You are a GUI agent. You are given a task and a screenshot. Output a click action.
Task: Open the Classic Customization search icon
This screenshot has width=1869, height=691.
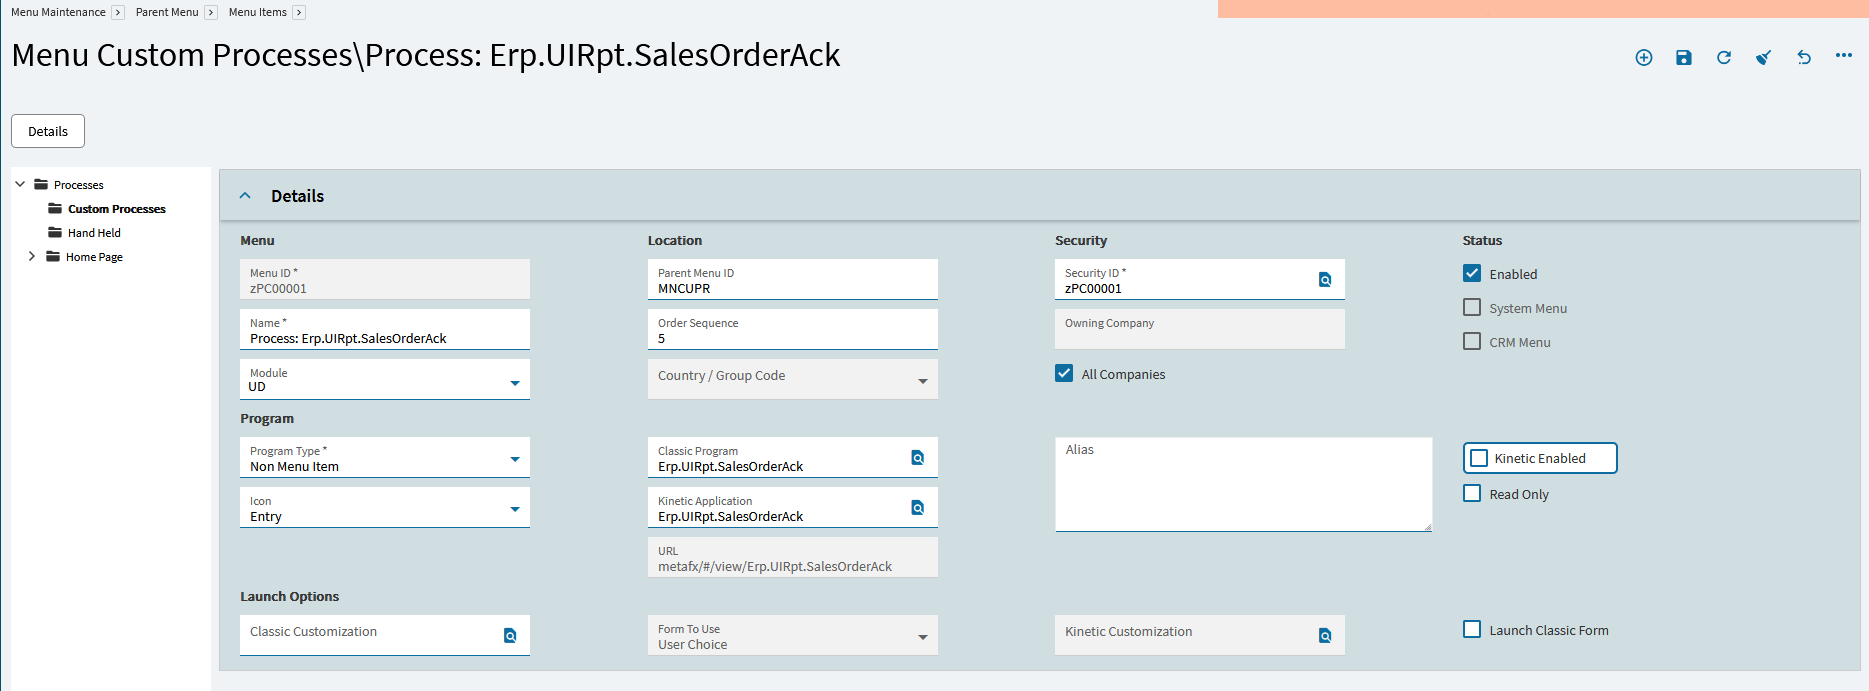pos(510,636)
